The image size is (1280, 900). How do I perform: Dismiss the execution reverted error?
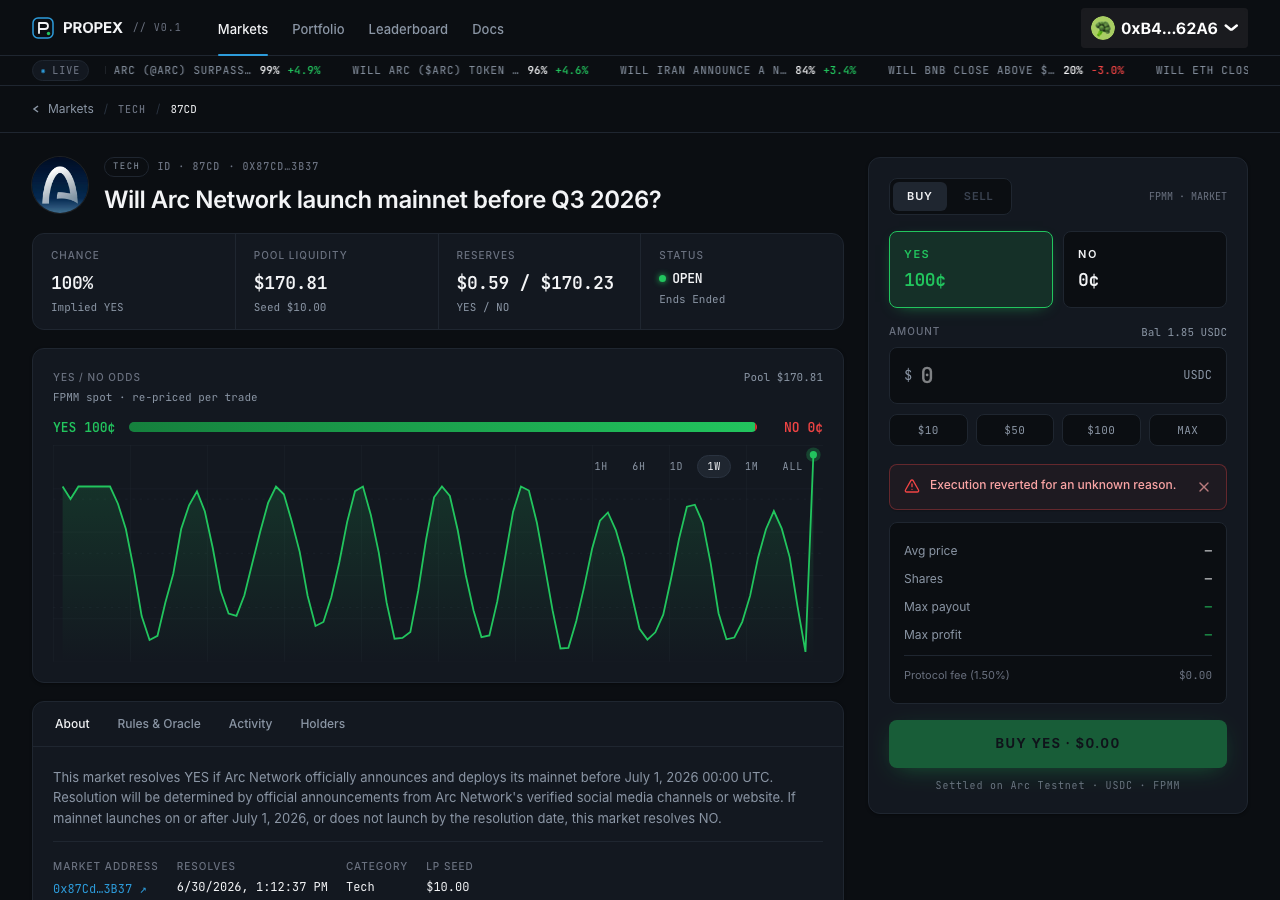pyautogui.click(x=1204, y=487)
